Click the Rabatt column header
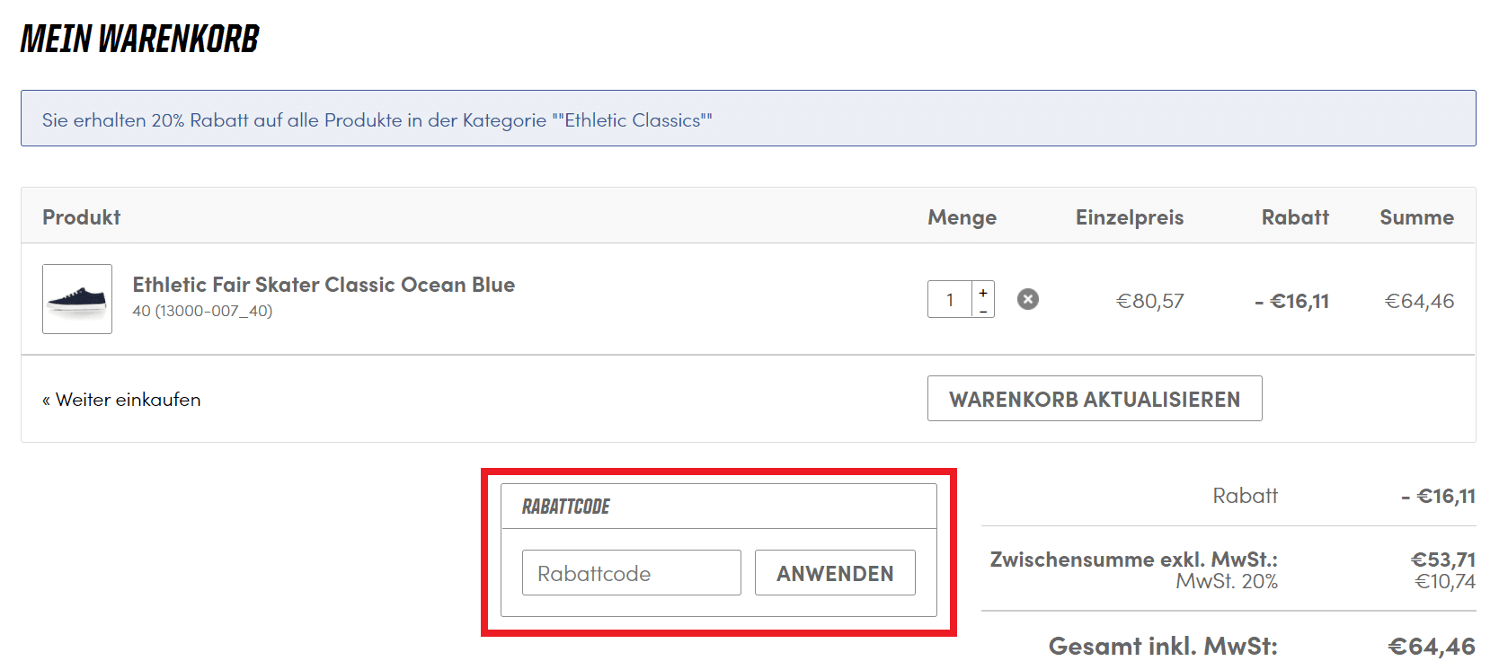Viewport: 1500px width, 670px height. point(1296,217)
